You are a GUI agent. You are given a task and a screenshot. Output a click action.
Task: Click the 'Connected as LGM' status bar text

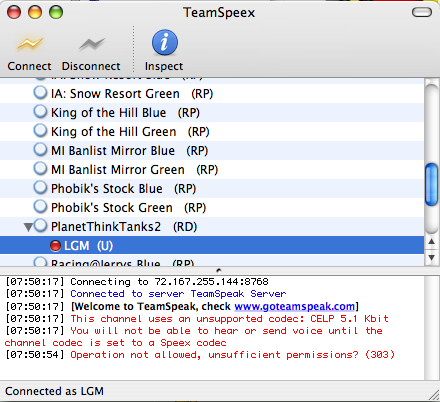click(x=54, y=391)
